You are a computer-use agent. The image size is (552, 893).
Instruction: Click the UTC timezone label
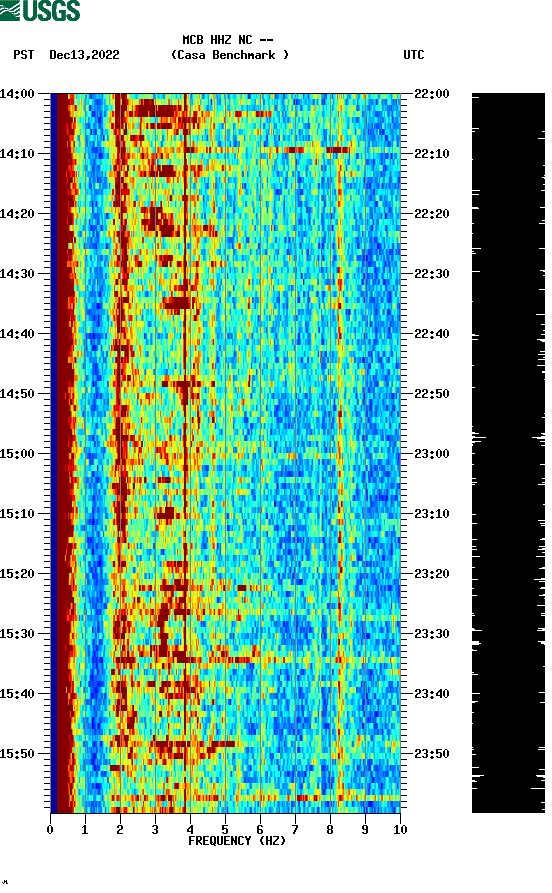pyautogui.click(x=414, y=55)
